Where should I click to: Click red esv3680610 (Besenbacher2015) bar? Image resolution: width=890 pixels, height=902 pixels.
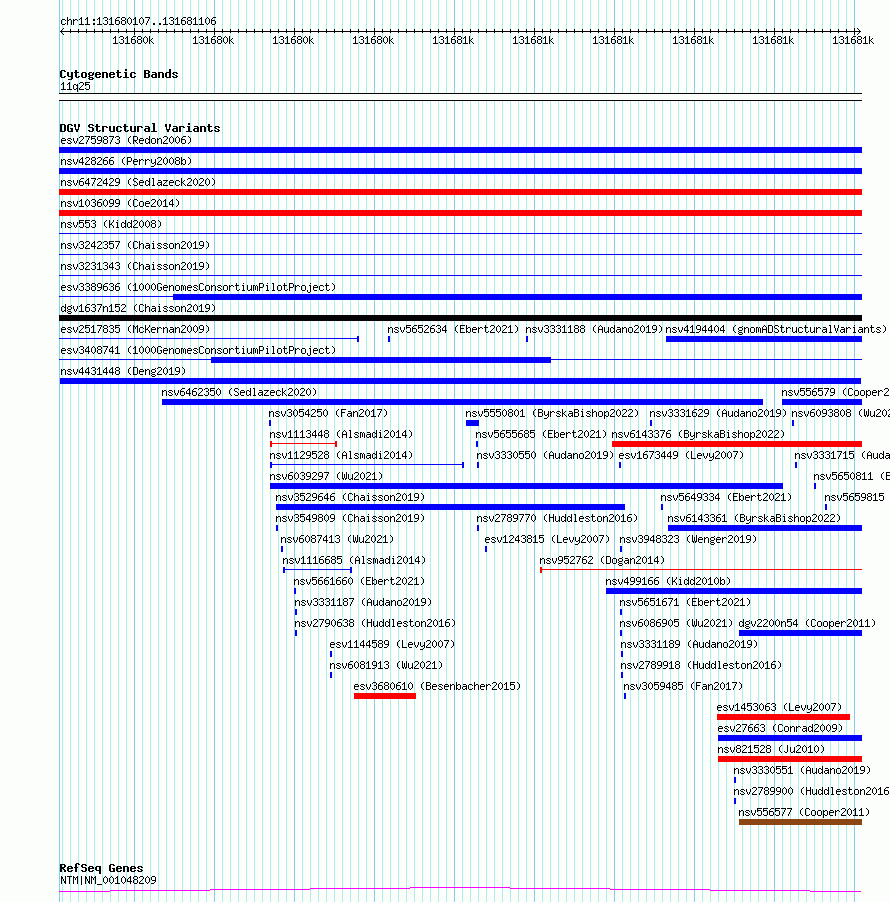pos(385,696)
